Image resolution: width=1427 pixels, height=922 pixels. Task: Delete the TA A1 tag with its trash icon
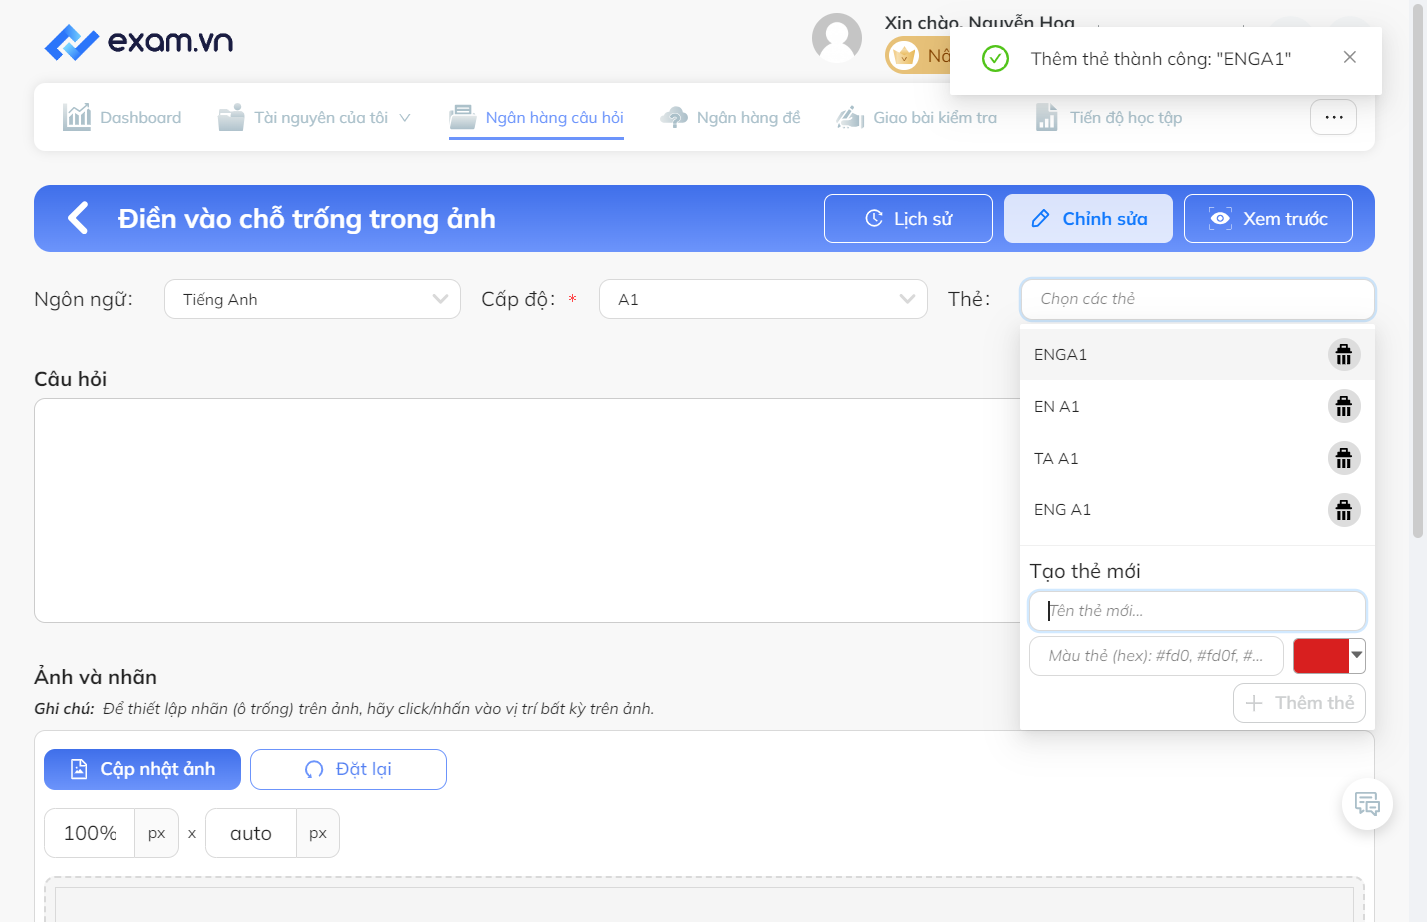pyautogui.click(x=1344, y=458)
